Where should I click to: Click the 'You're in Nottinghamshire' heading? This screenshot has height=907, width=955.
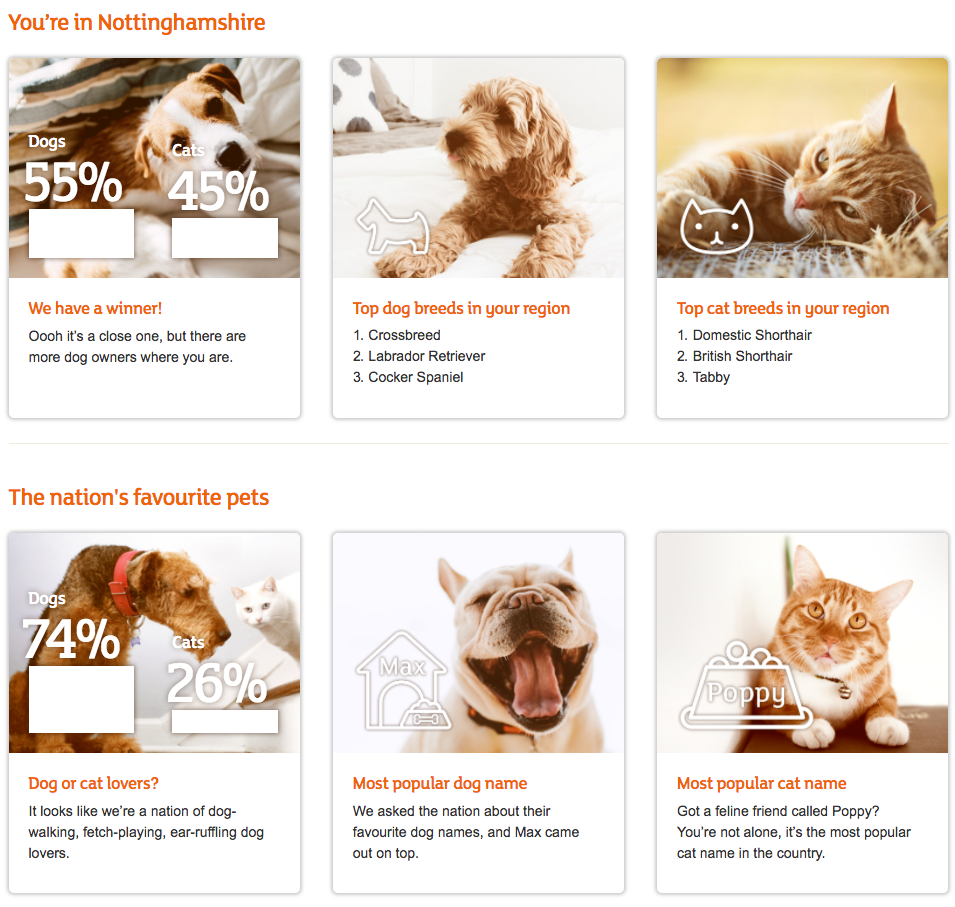[137, 22]
